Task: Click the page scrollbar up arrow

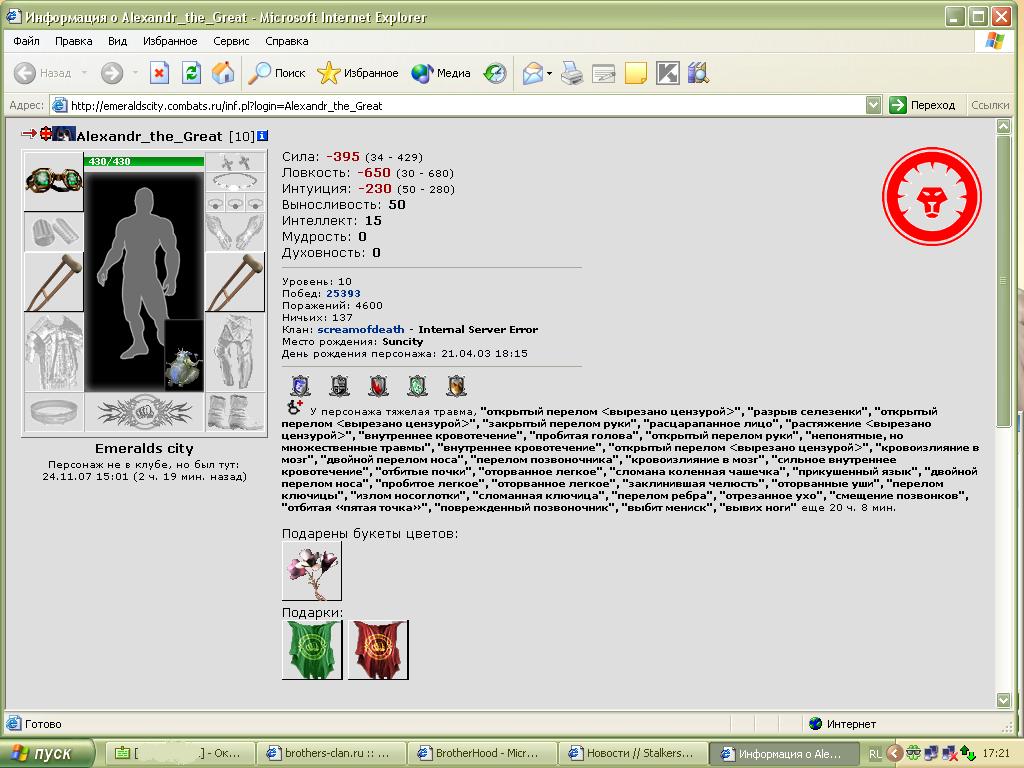Action: (x=1004, y=127)
